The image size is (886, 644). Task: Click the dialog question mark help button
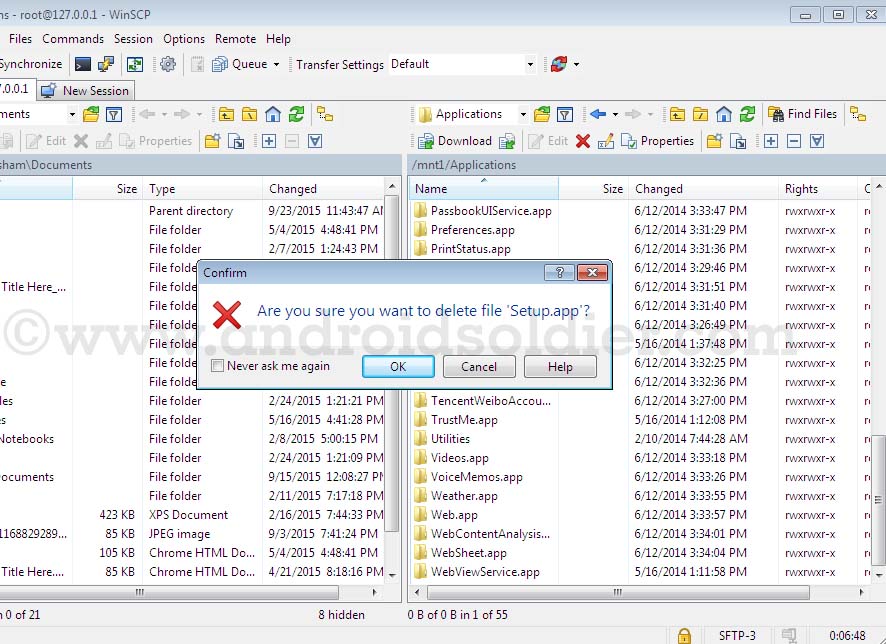click(x=559, y=273)
